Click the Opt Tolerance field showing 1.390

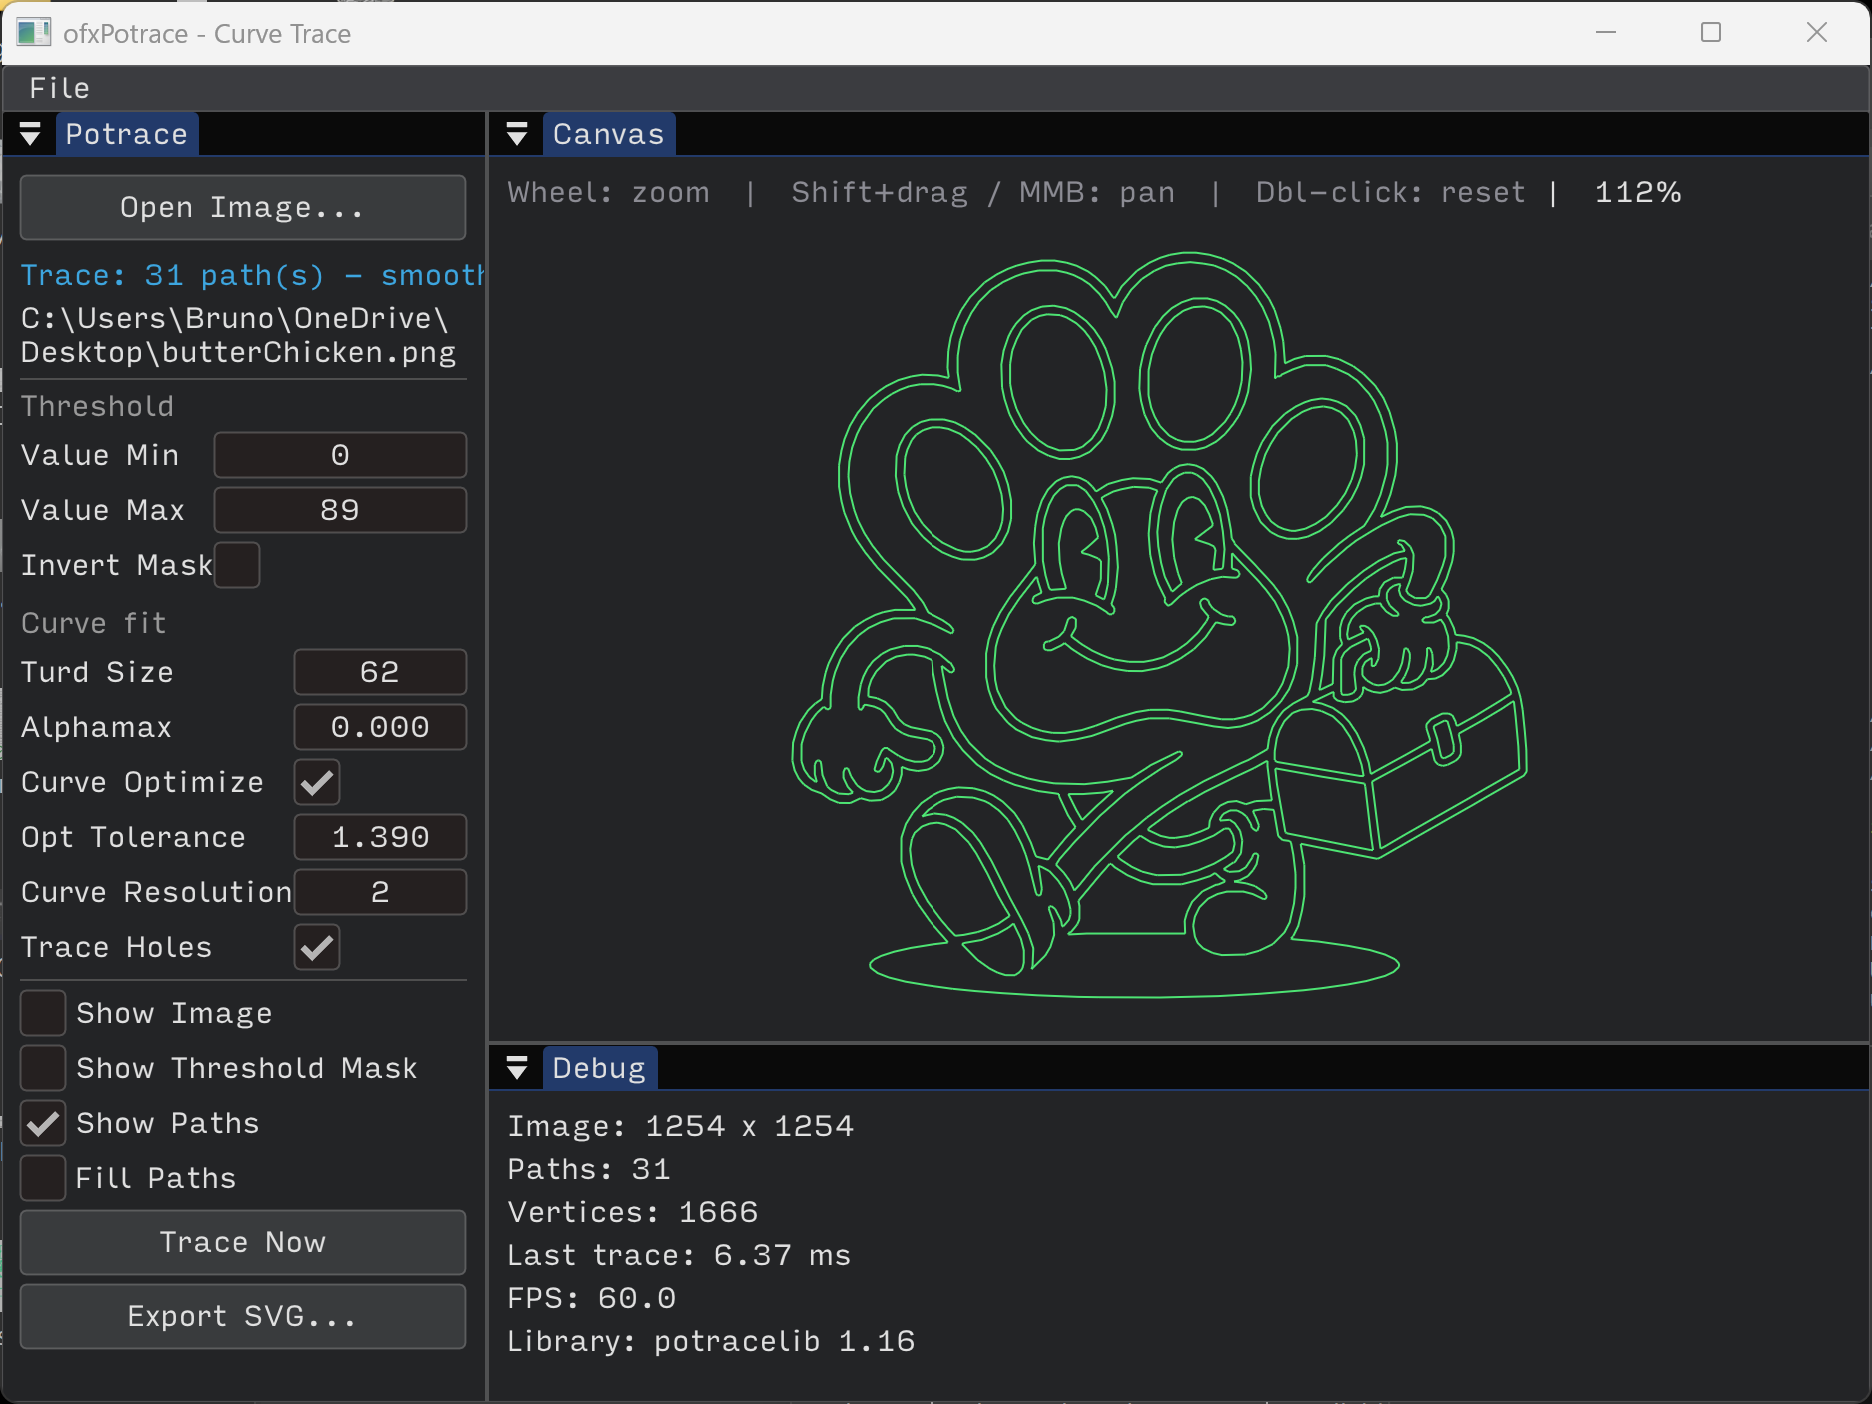(x=380, y=837)
